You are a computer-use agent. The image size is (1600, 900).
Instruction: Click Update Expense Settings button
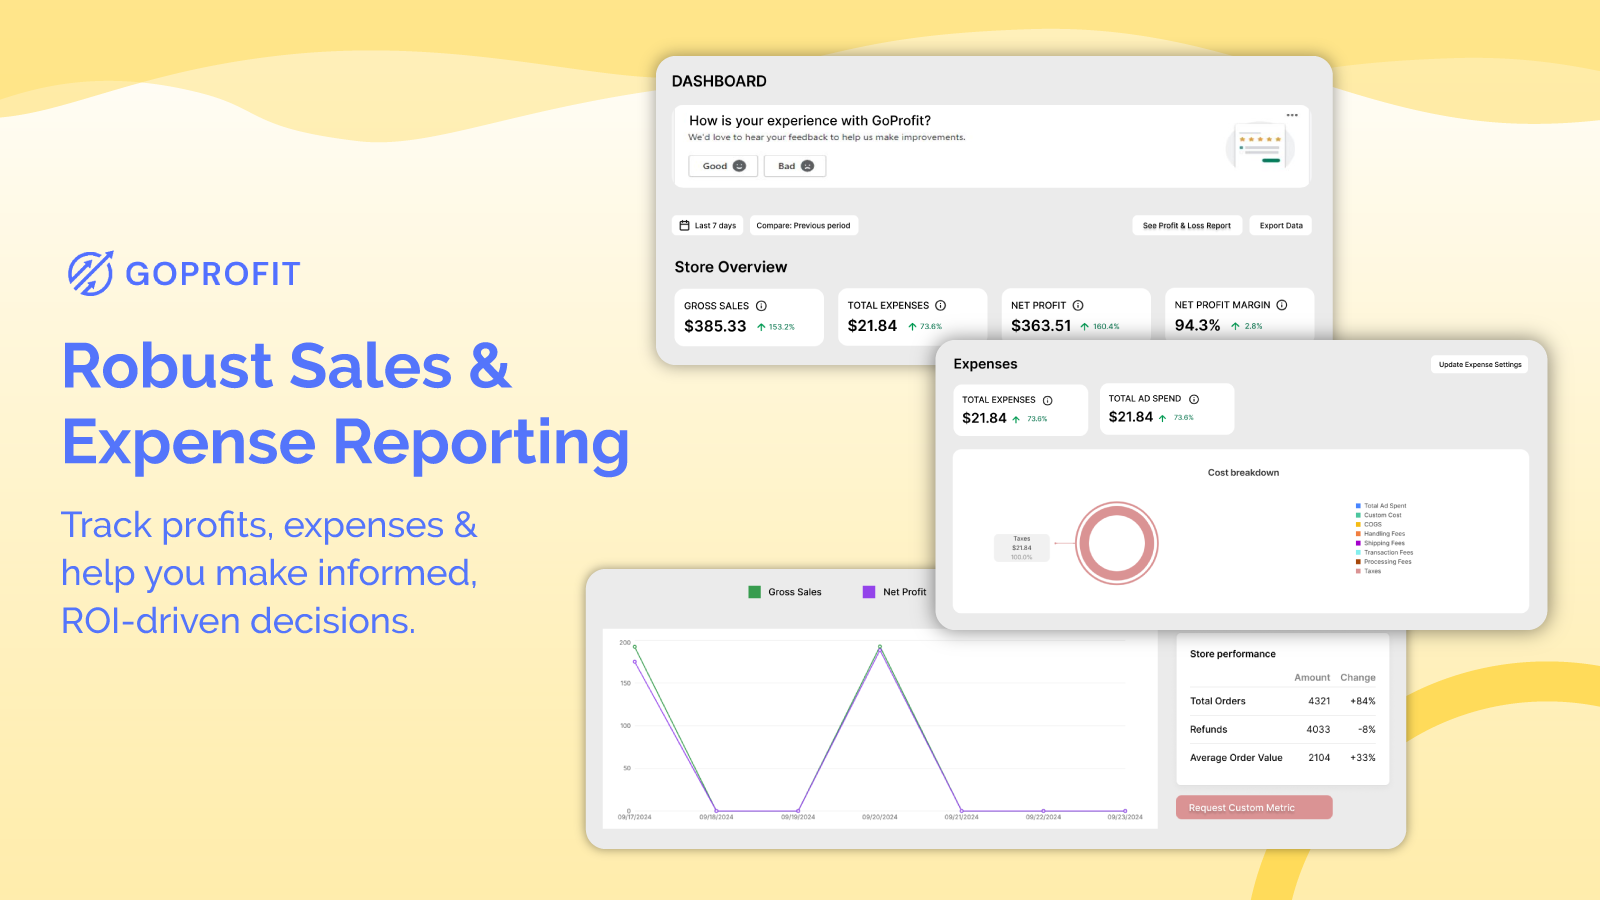1480,364
